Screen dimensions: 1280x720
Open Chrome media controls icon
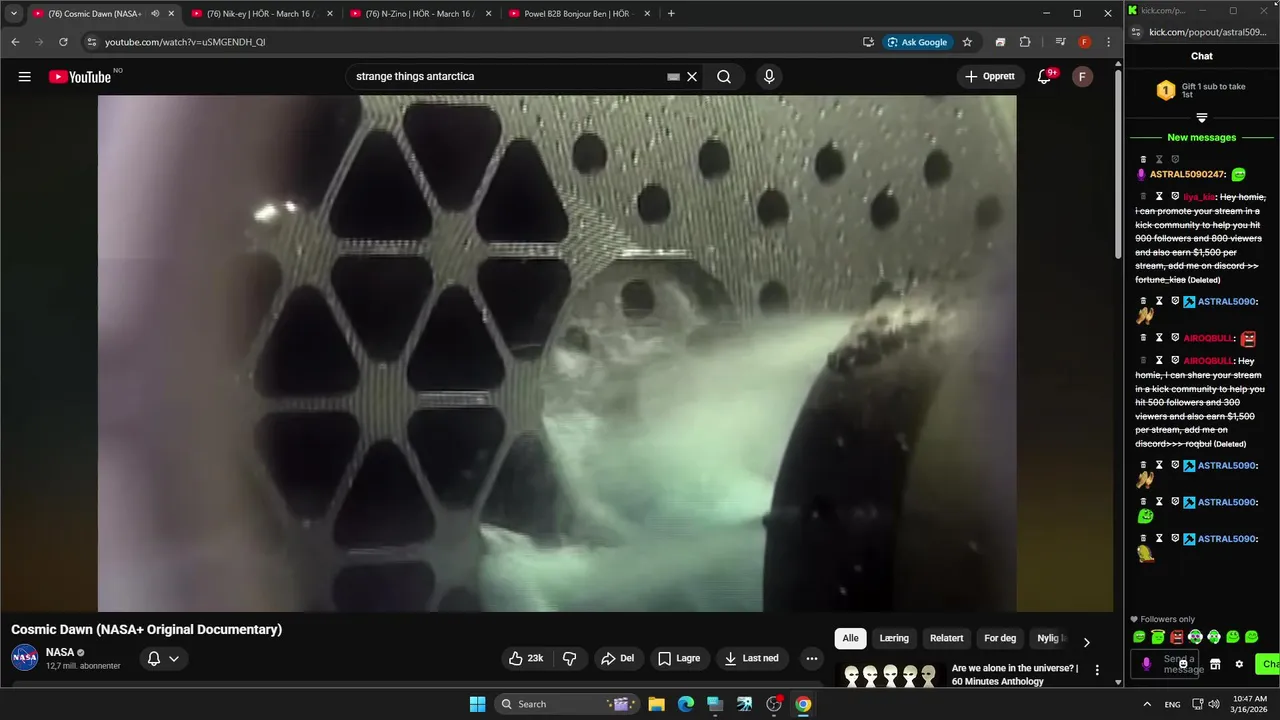coord(1060,42)
